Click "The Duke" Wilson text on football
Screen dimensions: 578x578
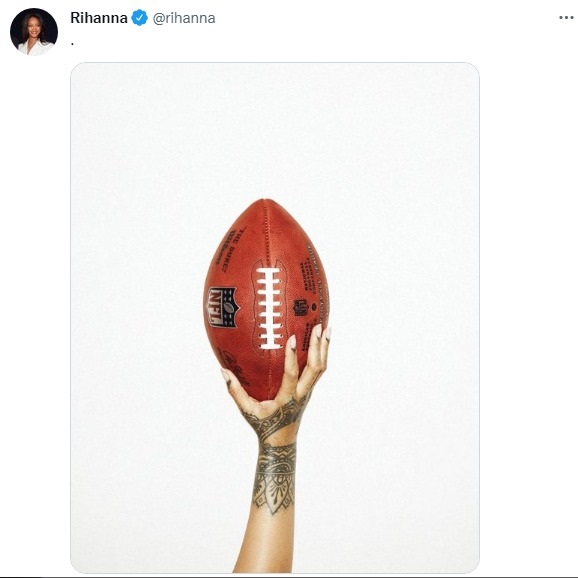[231, 248]
